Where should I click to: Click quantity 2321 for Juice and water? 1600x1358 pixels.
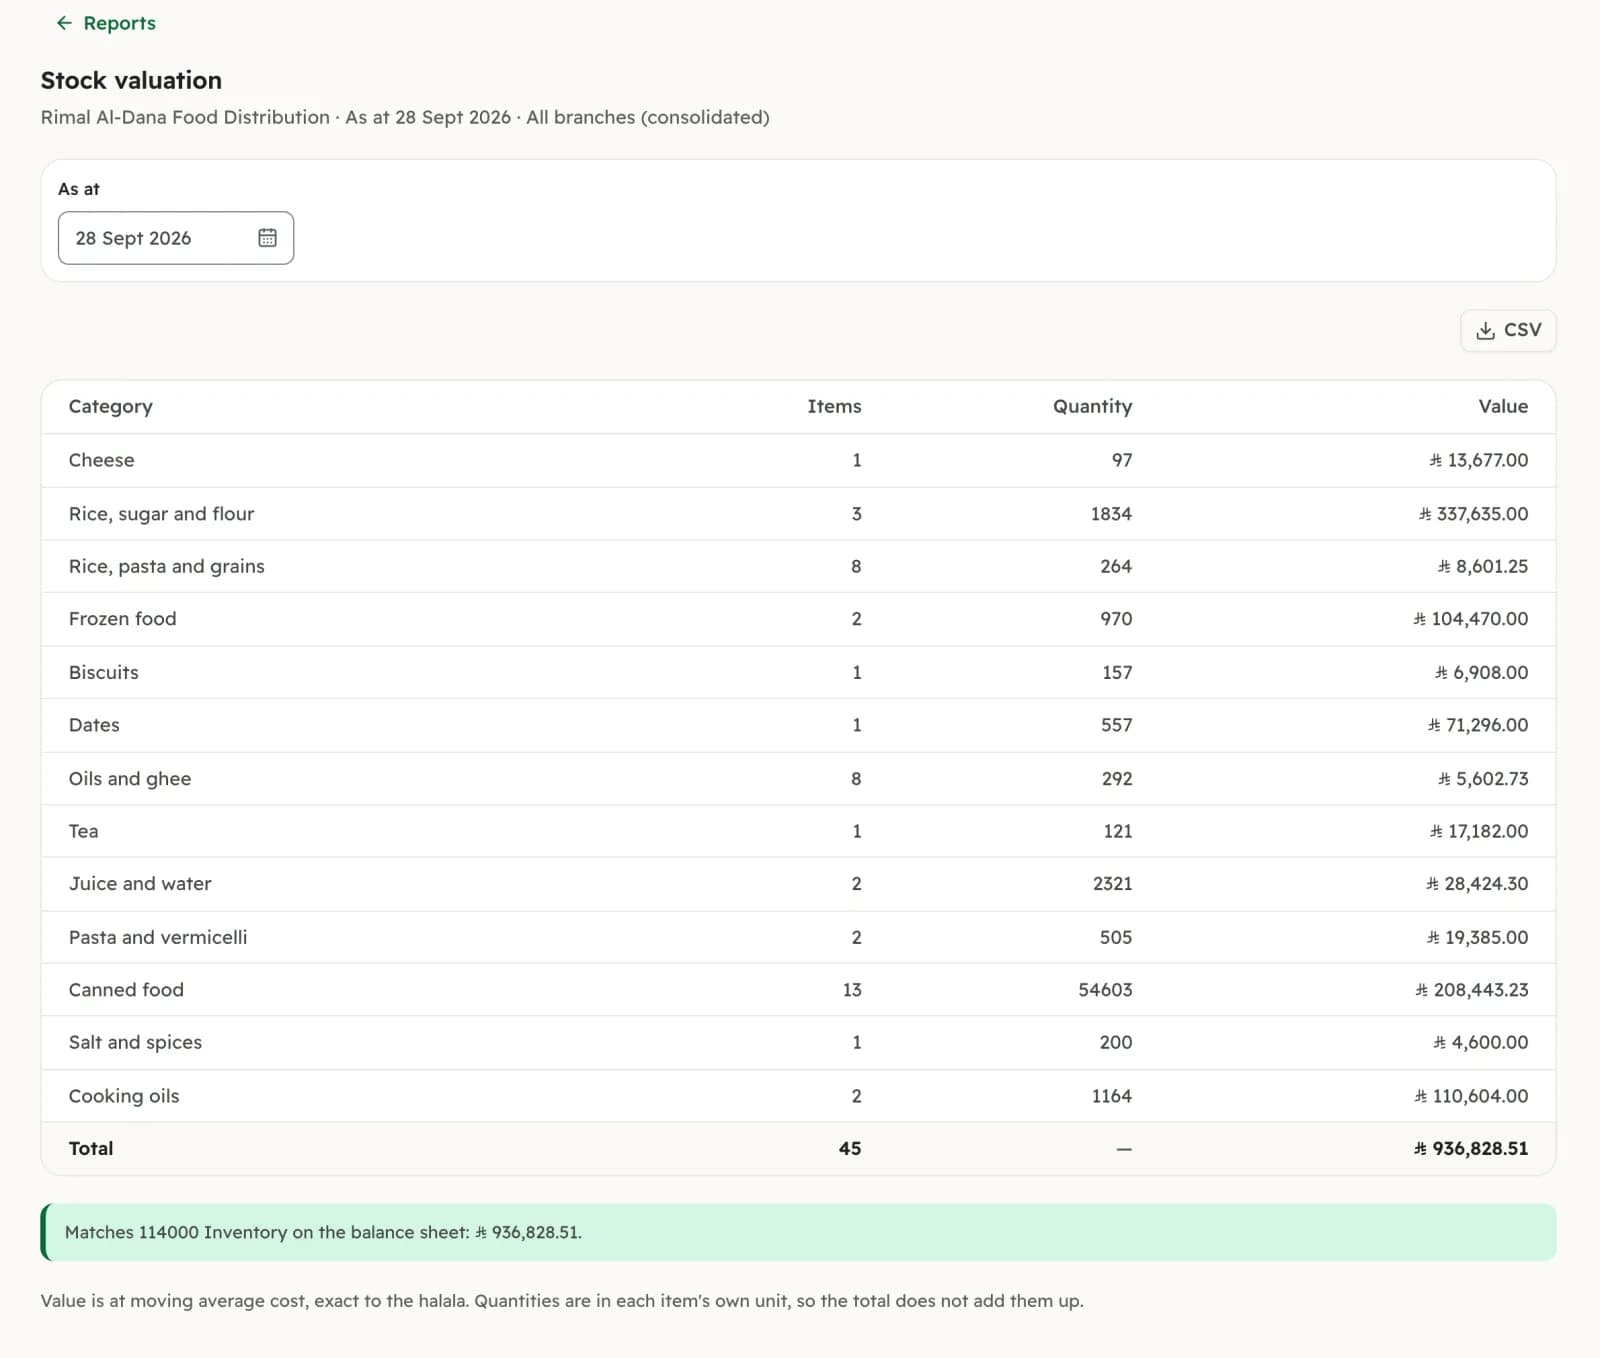pyautogui.click(x=1112, y=884)
